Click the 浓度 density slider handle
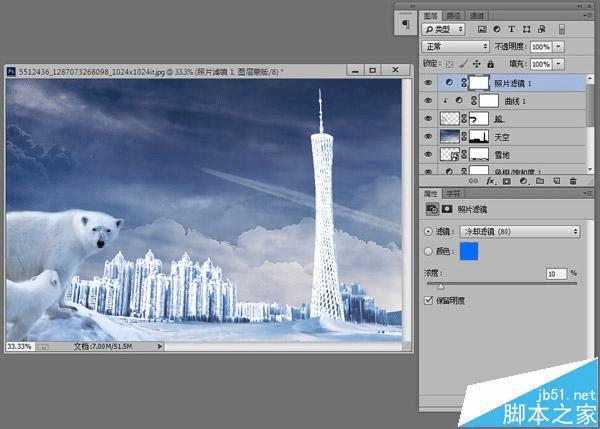This screenshot has height=429, width=600. [441, 286]
